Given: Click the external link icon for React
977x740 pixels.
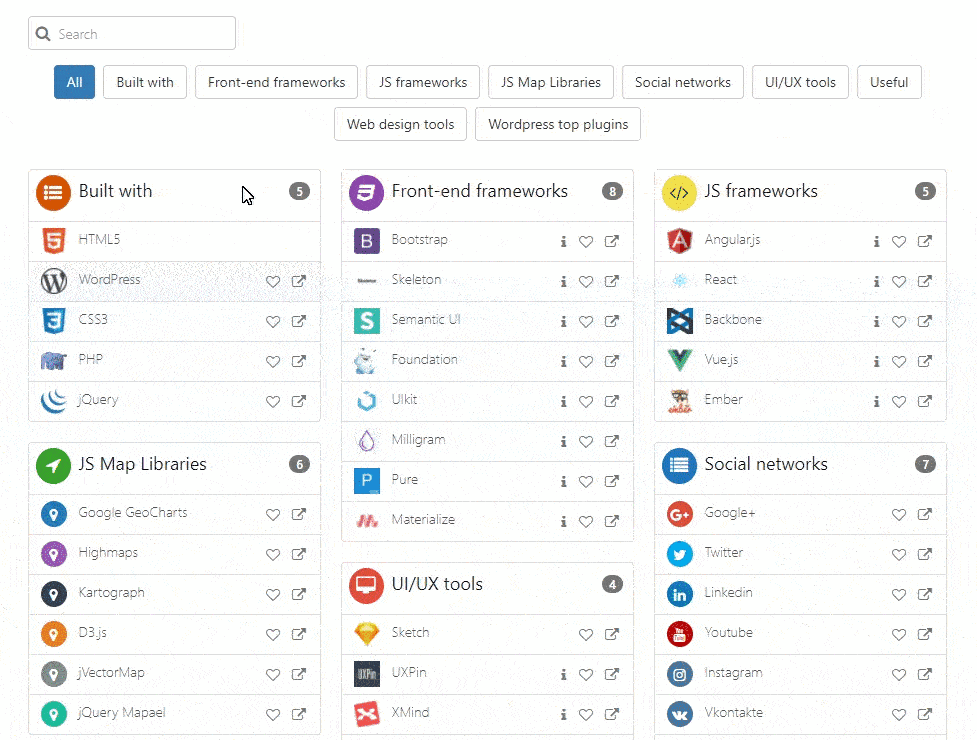Looking at the screenshot, I should (924, 281).
